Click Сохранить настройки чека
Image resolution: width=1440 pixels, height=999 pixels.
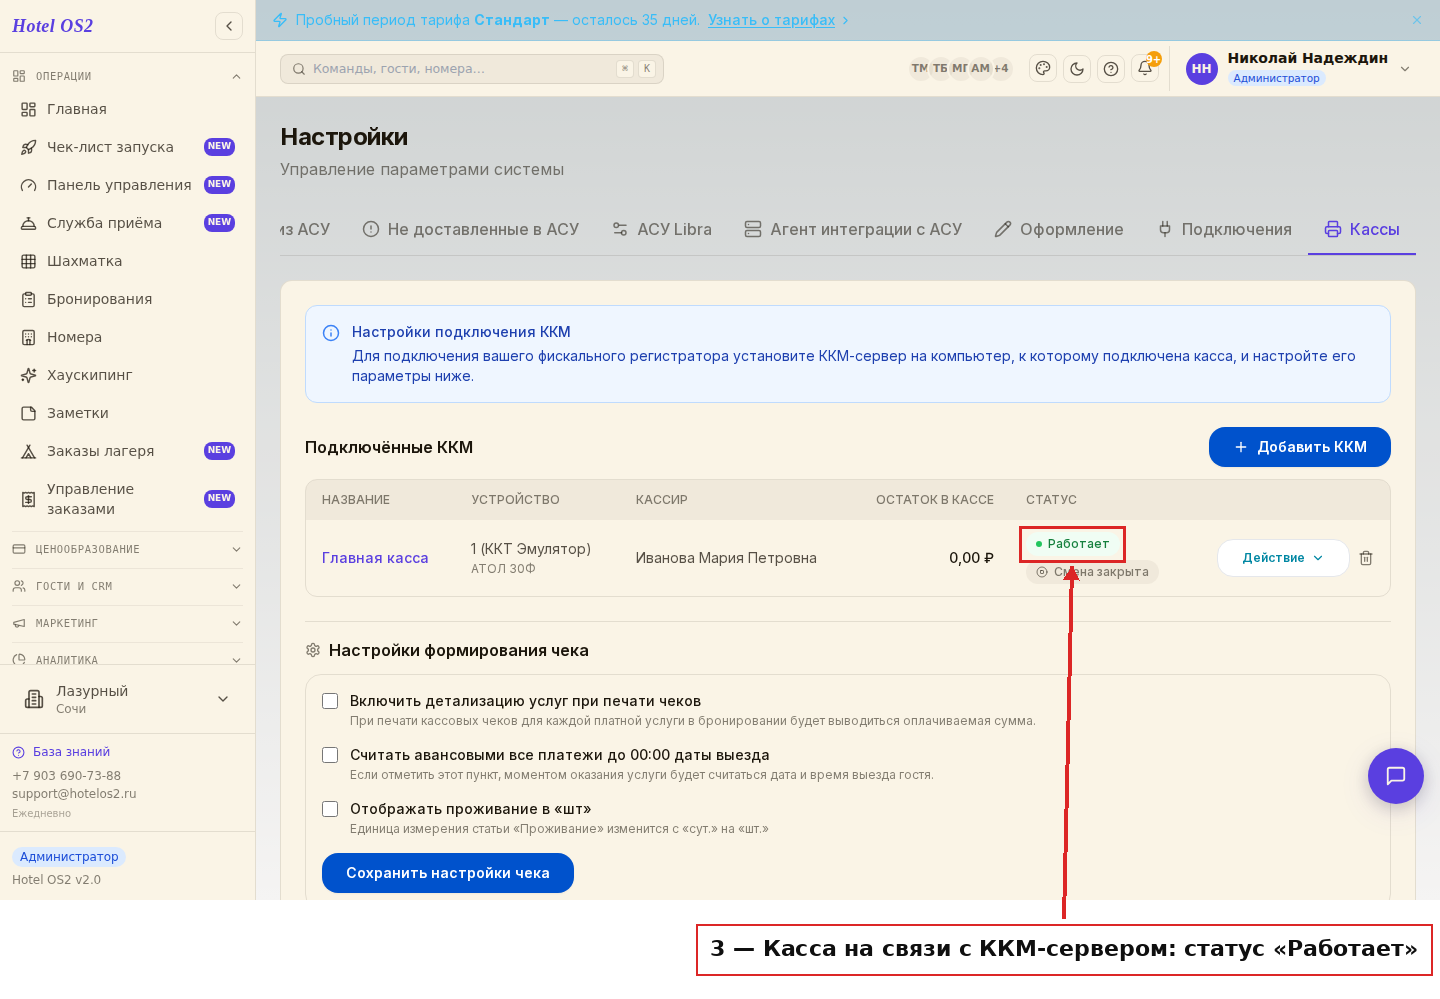[x=448, y=873]
